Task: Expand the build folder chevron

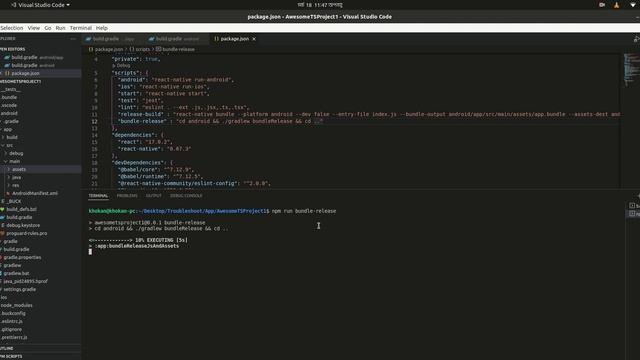Action: coord(3,137)
